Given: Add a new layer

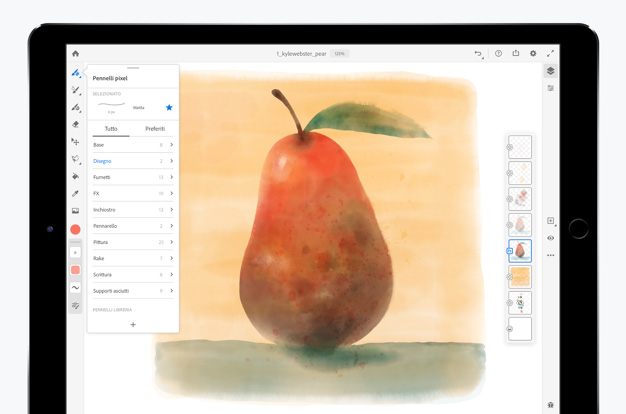Looking at the screenshot, I should pyautogui.click(x=551, y=221).
